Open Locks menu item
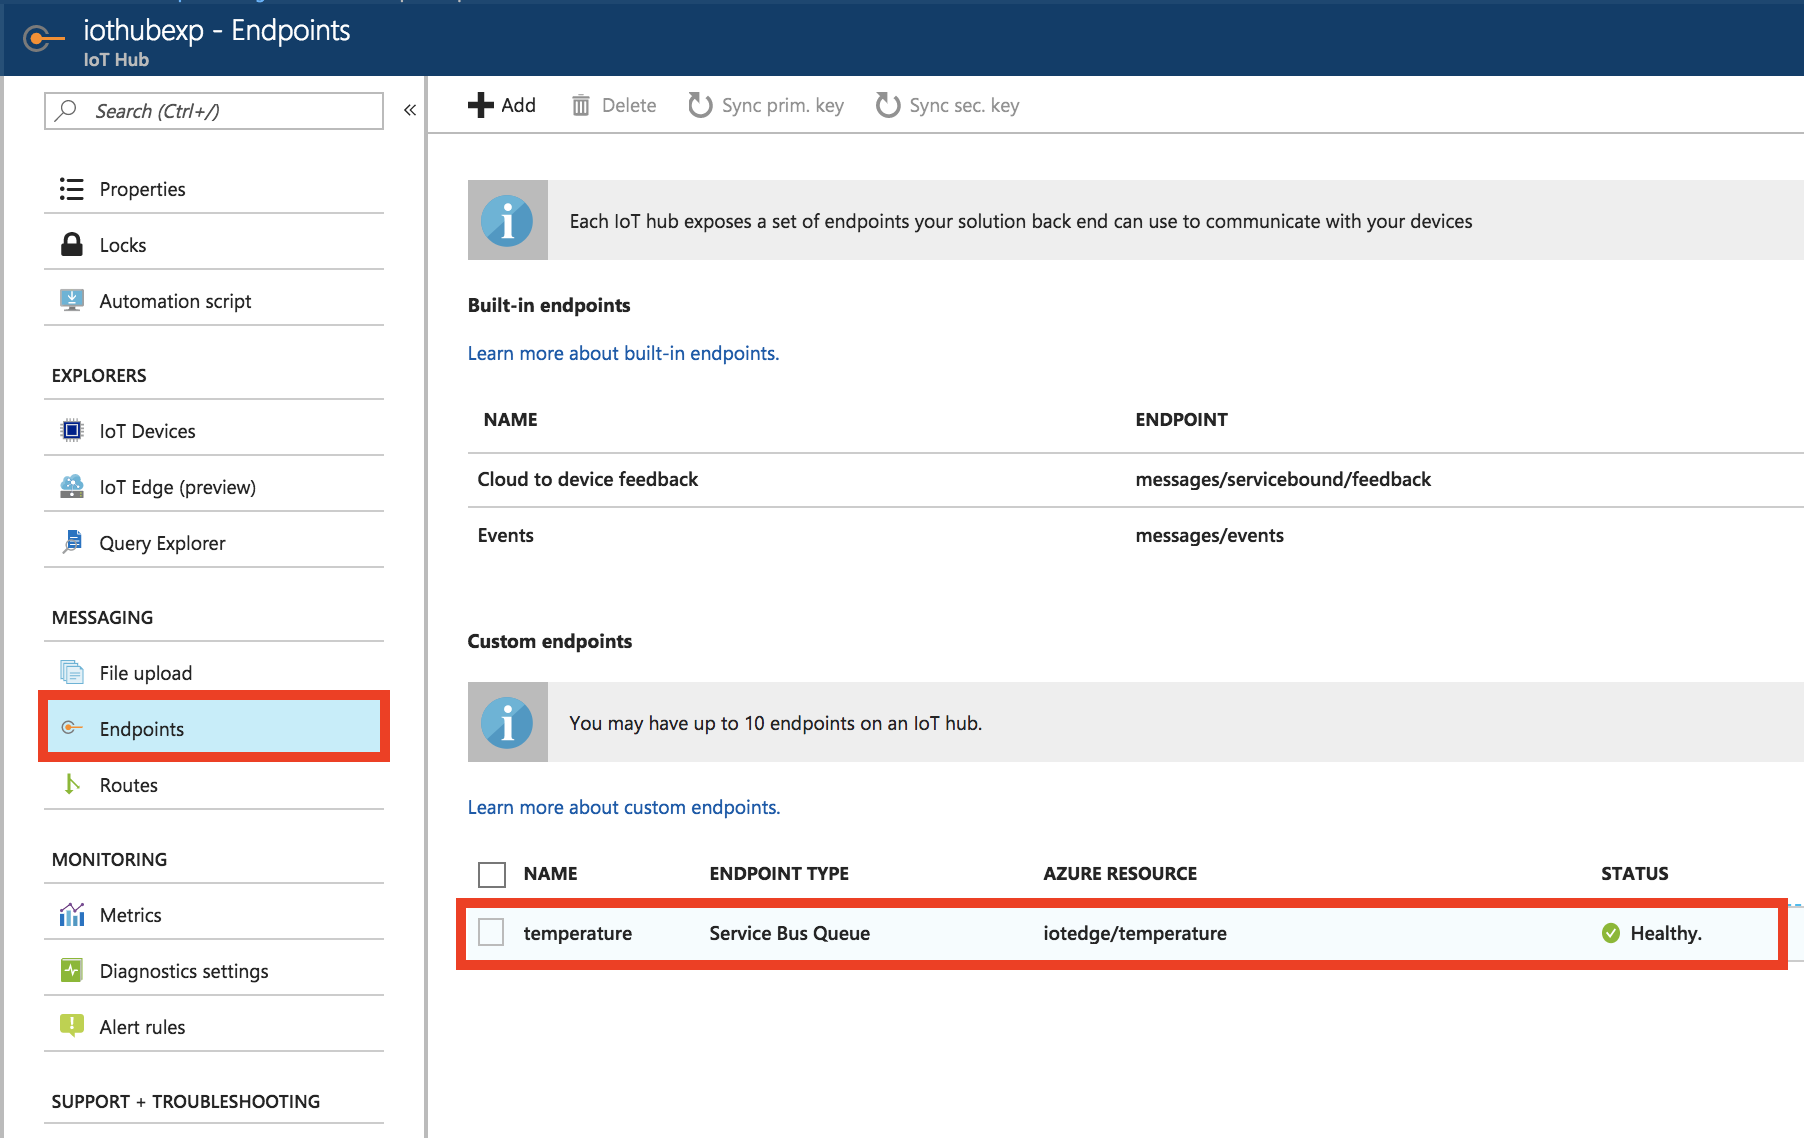The image size is (1804, 1138). [x=214, y=245]
